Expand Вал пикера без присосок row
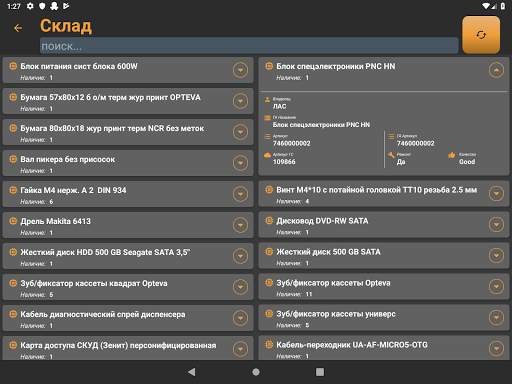Screen dimensions: 512x384 tap(240, 163)
